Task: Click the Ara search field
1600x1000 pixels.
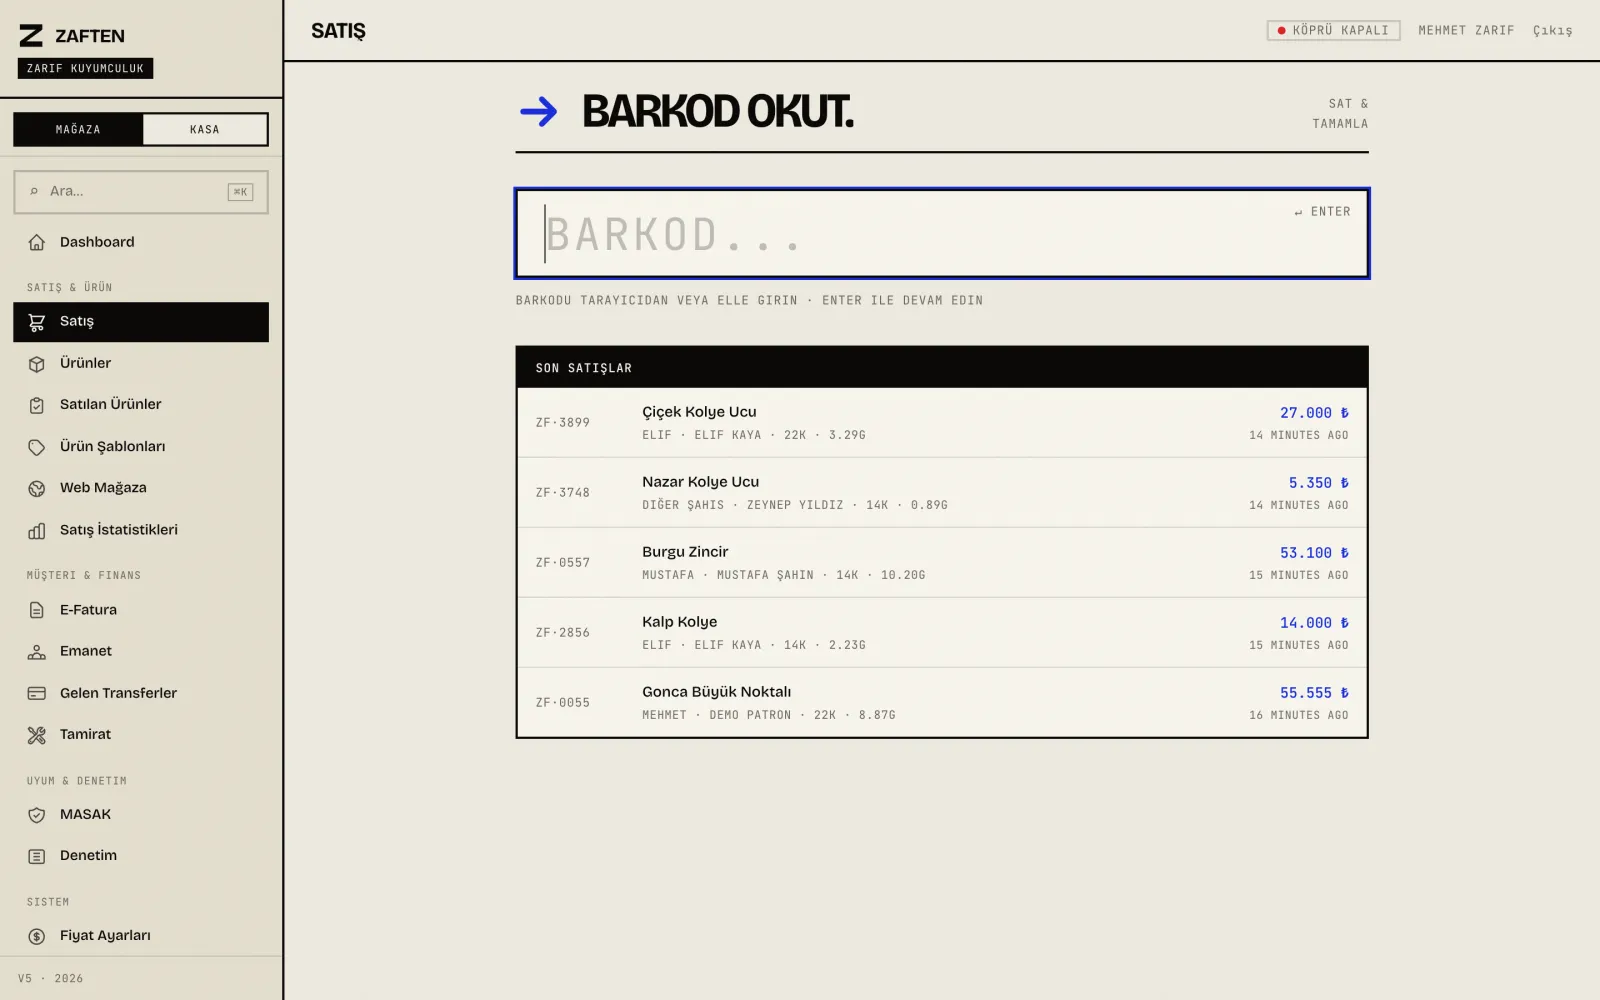Action: pyautogui.click(x=141, y=192)
